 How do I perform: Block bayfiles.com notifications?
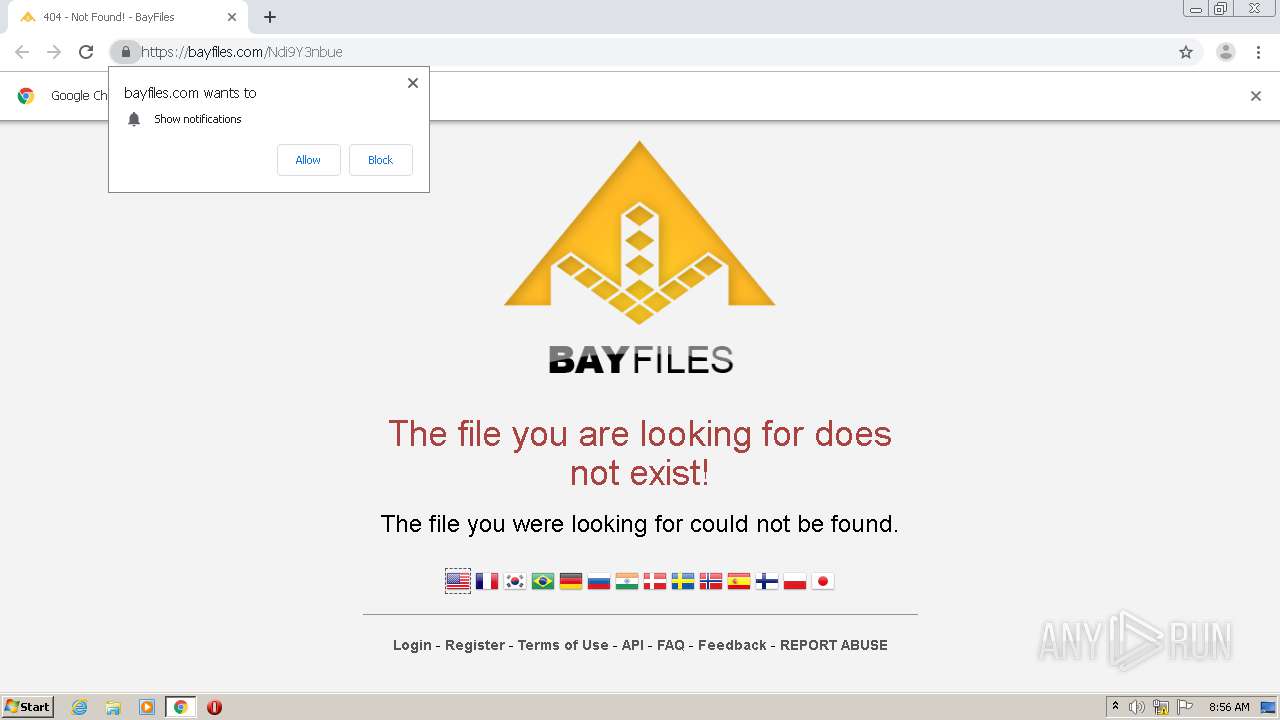(381, 160)
